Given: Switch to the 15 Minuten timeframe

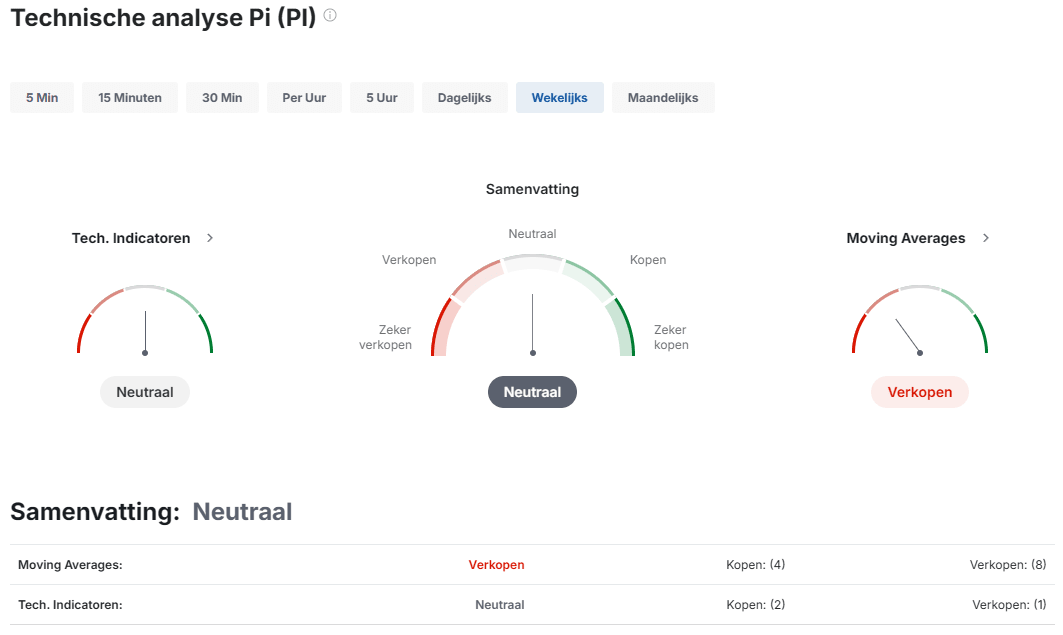Looking at the screenshot, I should click(x=130, y=98).
